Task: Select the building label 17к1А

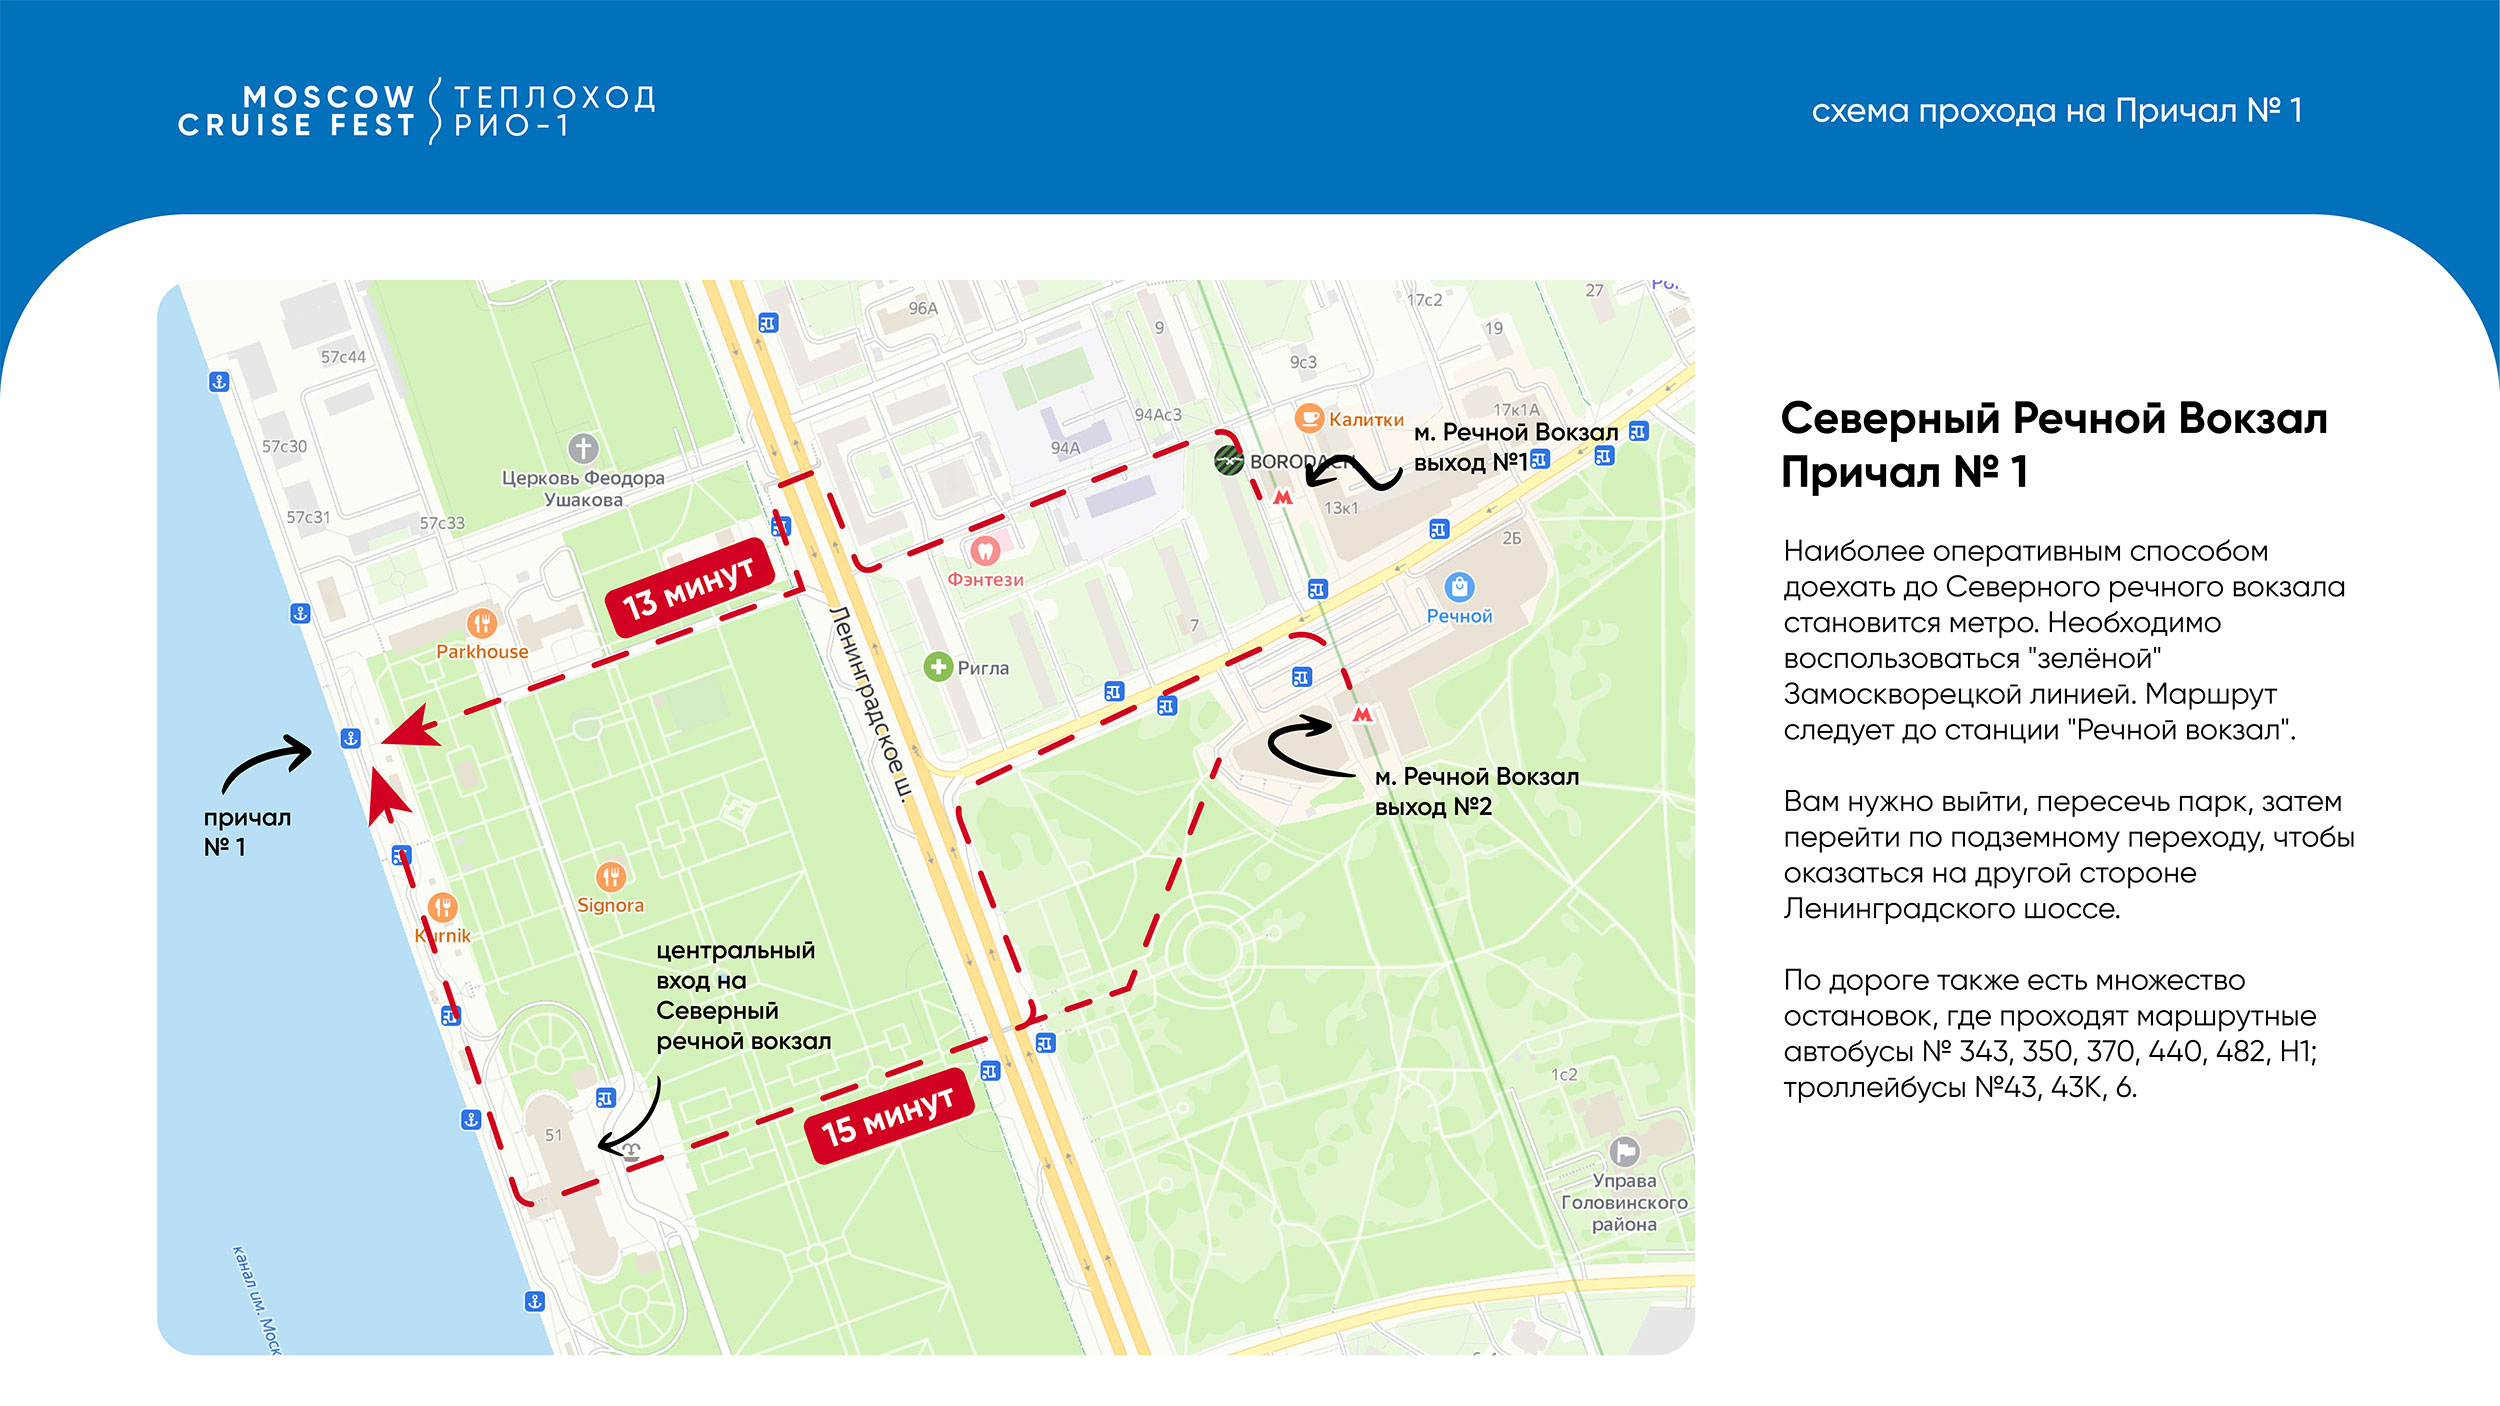Action: 1516,410
